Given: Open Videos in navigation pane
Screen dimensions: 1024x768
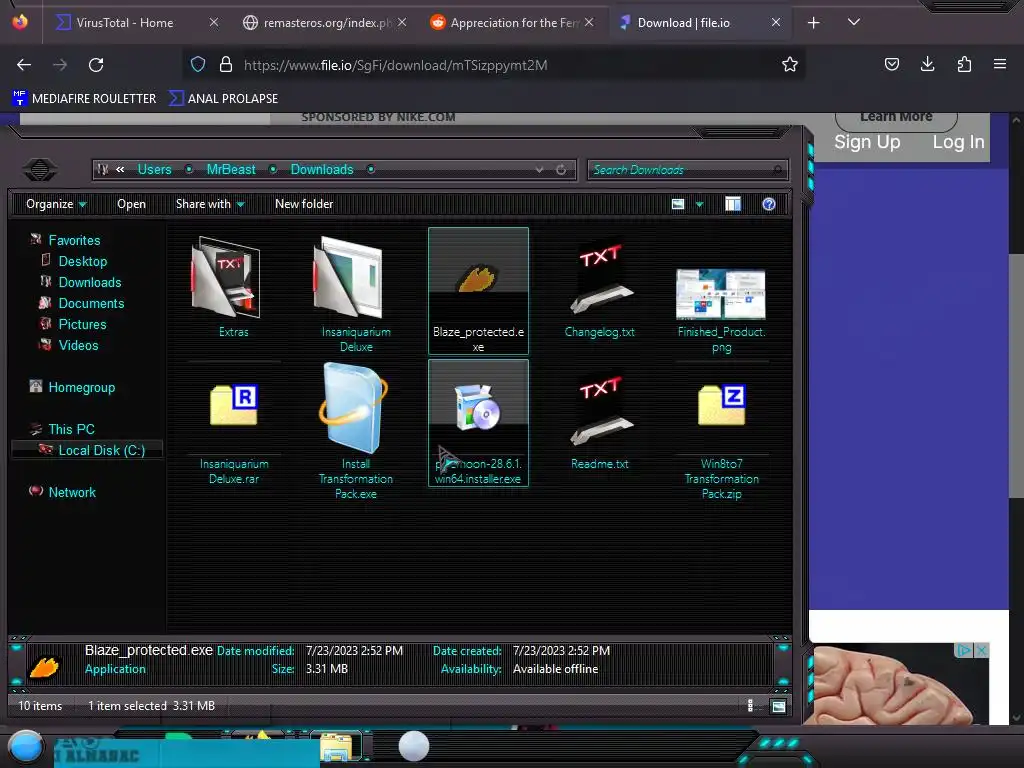Looking at the screenshot, I should (x=78, y=345).
